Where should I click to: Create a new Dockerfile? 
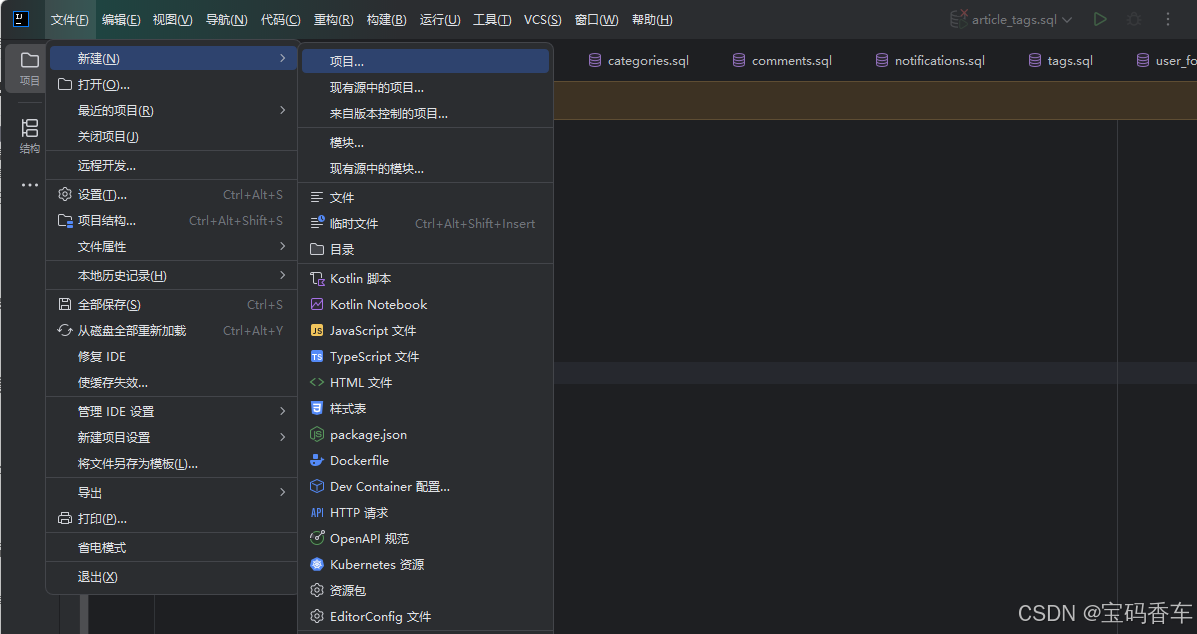pyautogui.click(x=359, y=461)
